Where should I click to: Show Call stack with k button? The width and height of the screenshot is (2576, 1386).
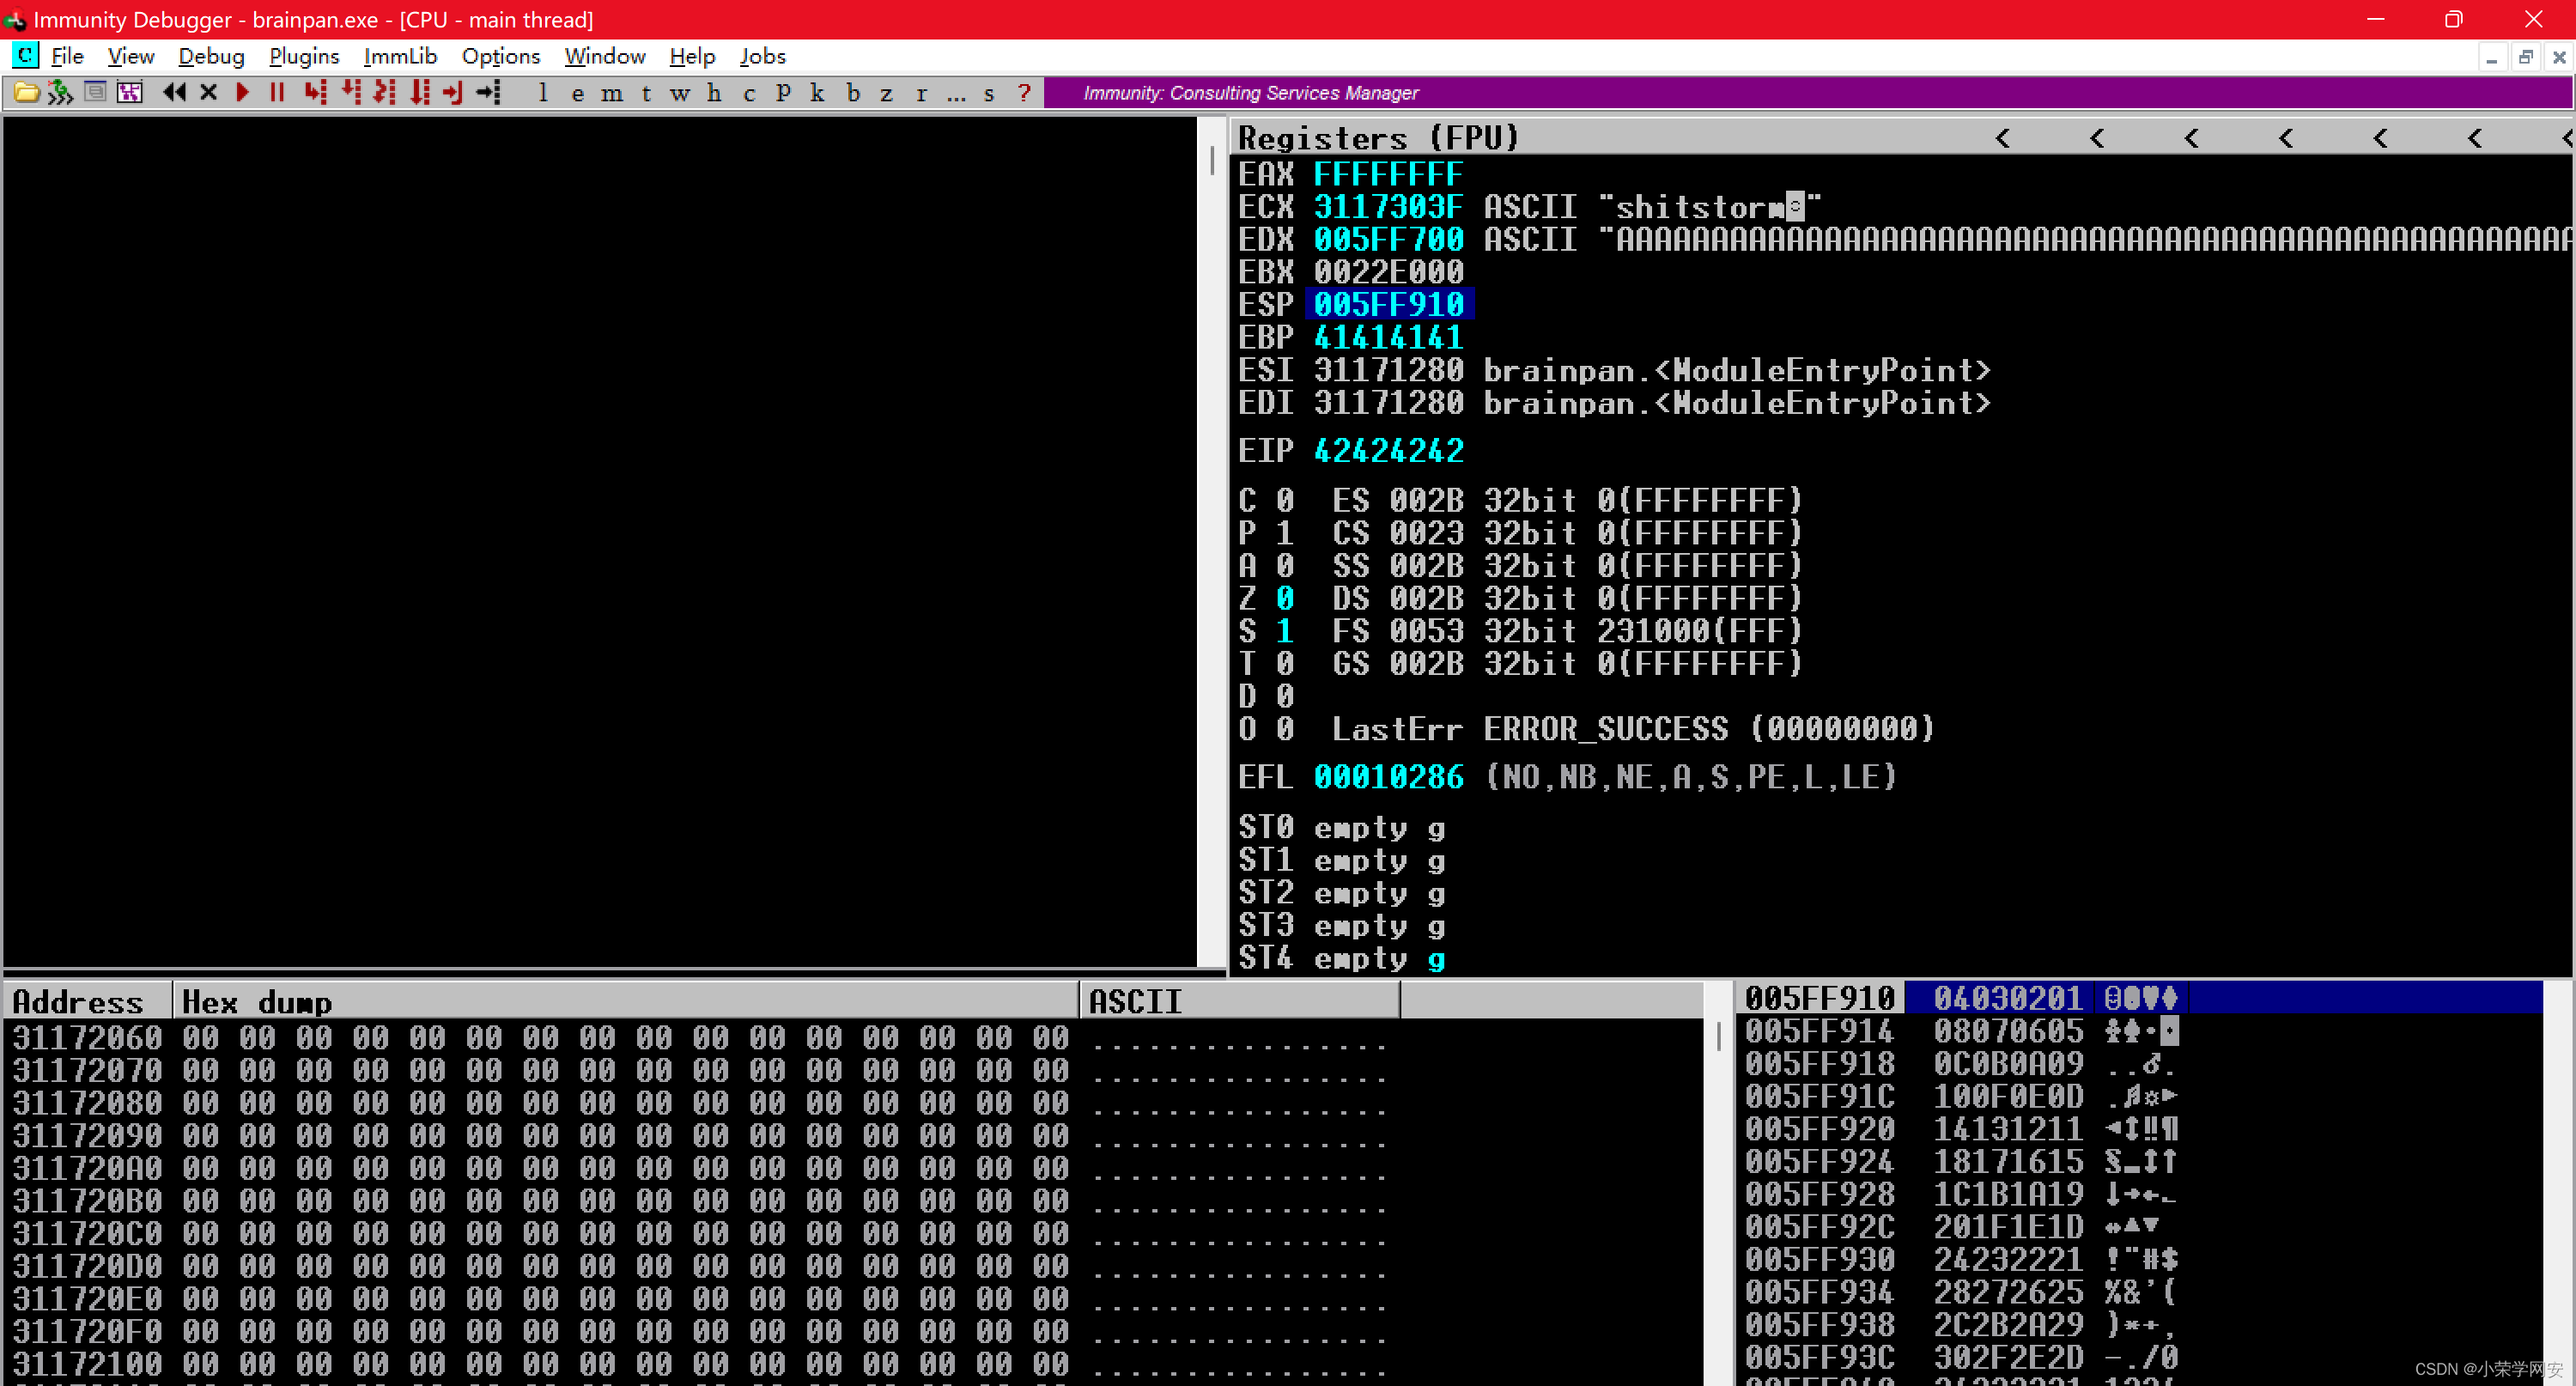(817, 93)
